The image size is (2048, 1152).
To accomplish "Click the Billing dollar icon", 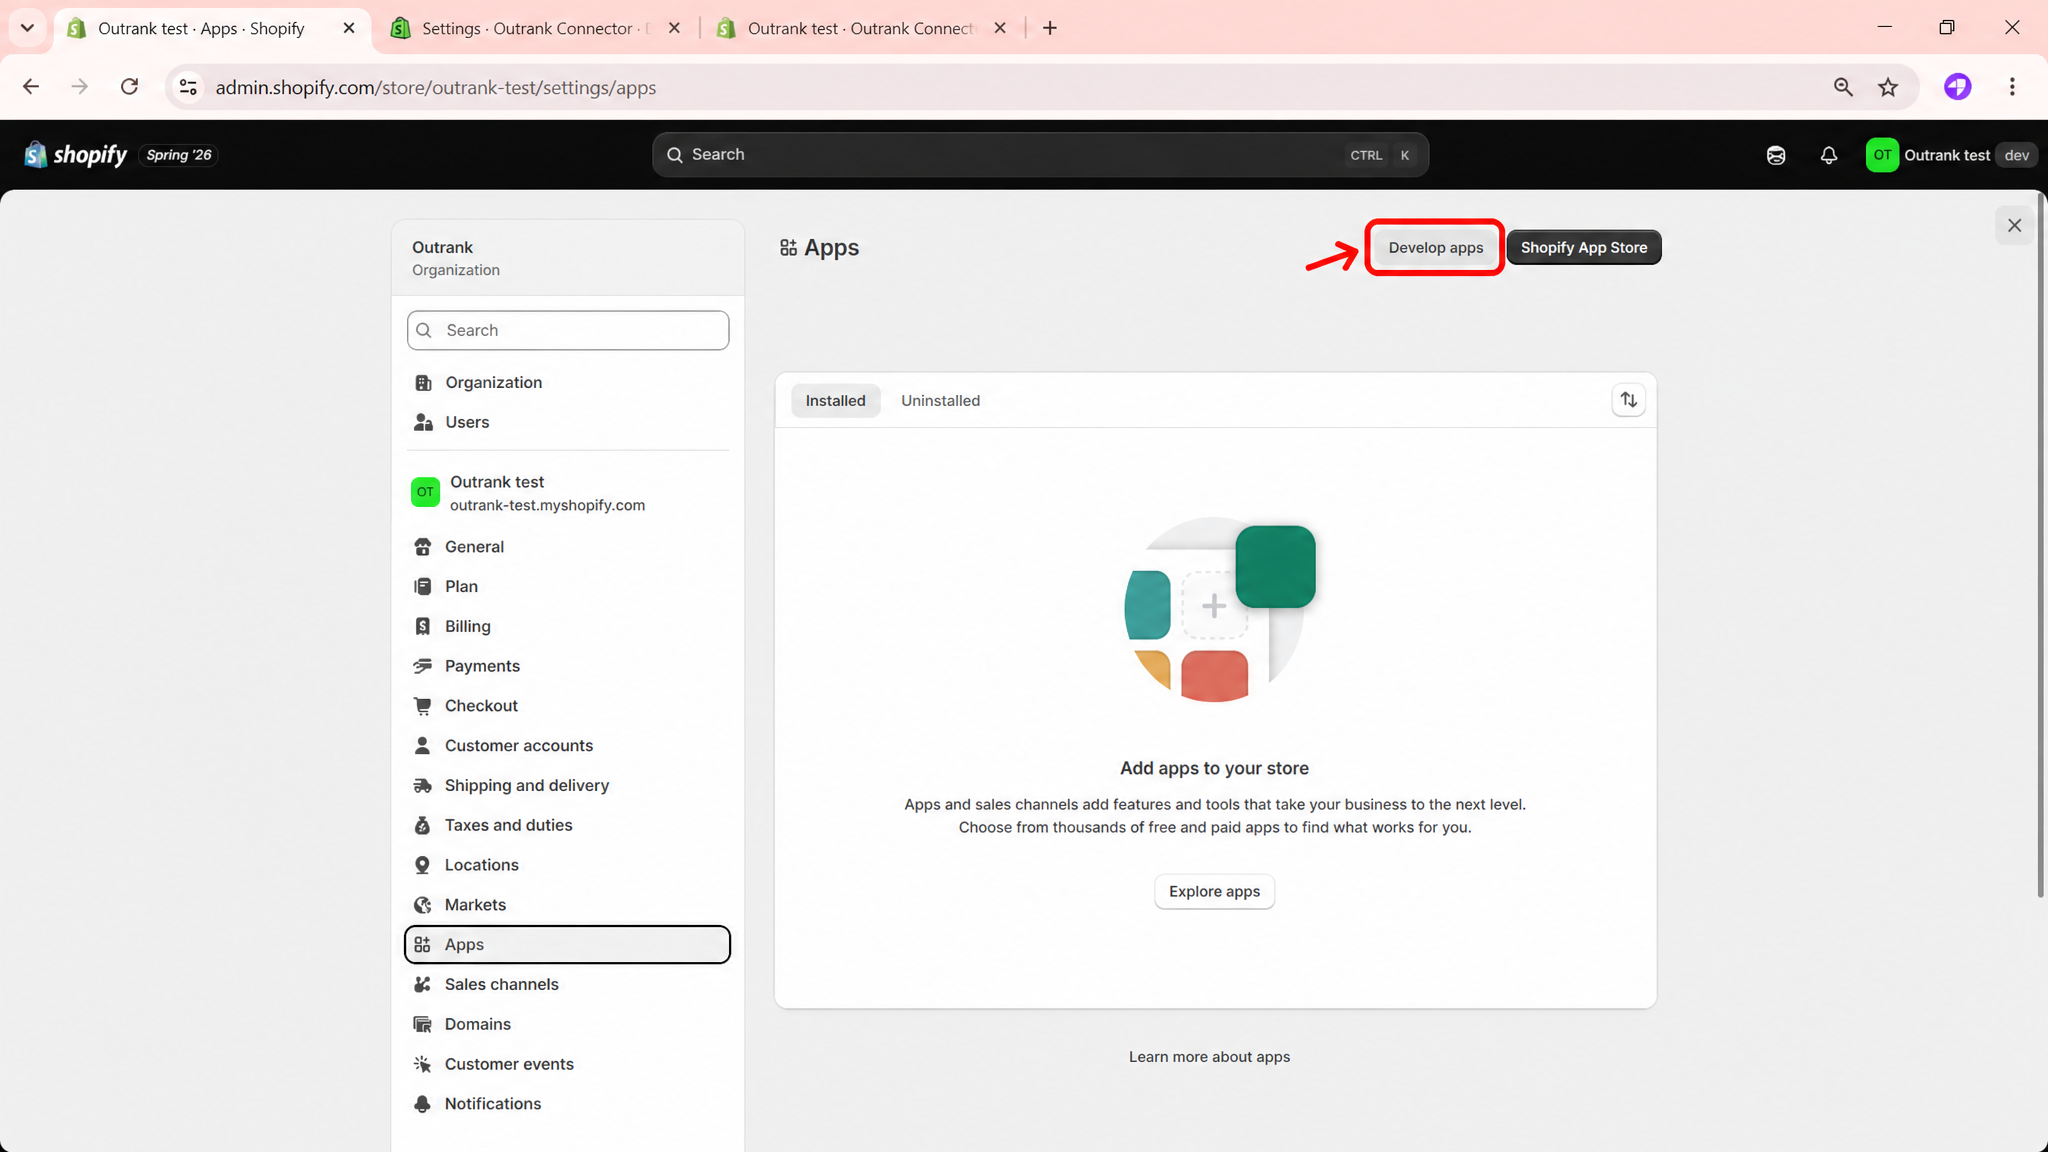I will click(423, 626).
